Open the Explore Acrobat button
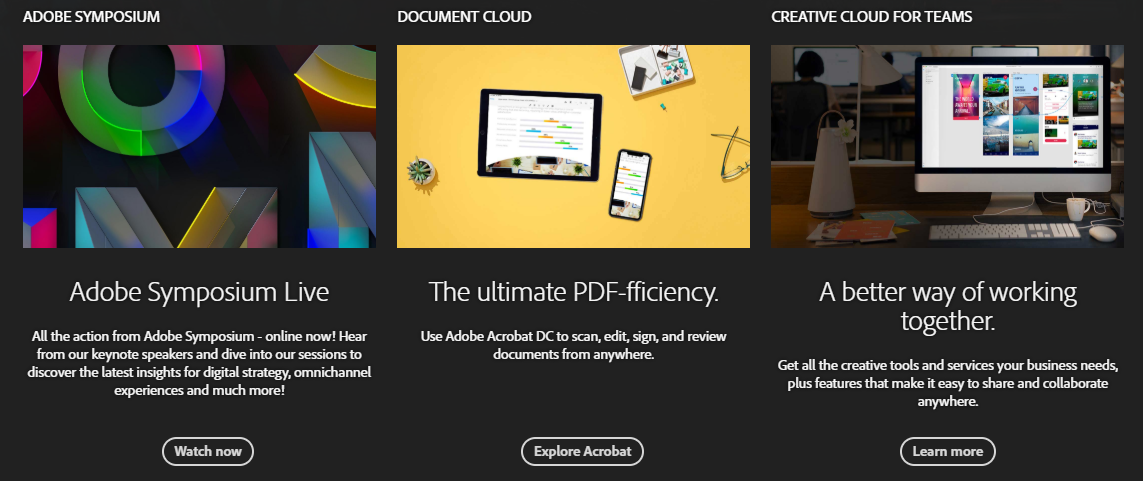Viewport: 1143px width, 481px height. (x=582, y=451)
